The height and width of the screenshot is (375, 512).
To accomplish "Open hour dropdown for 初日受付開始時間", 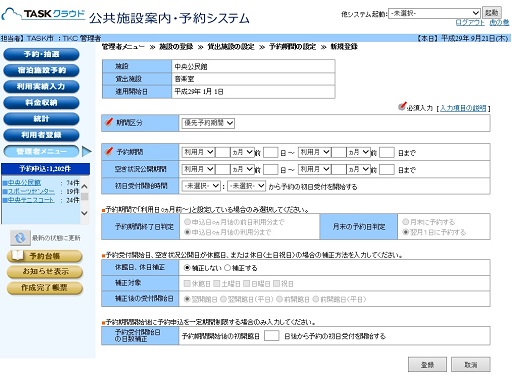I will [x=201, y=186].
